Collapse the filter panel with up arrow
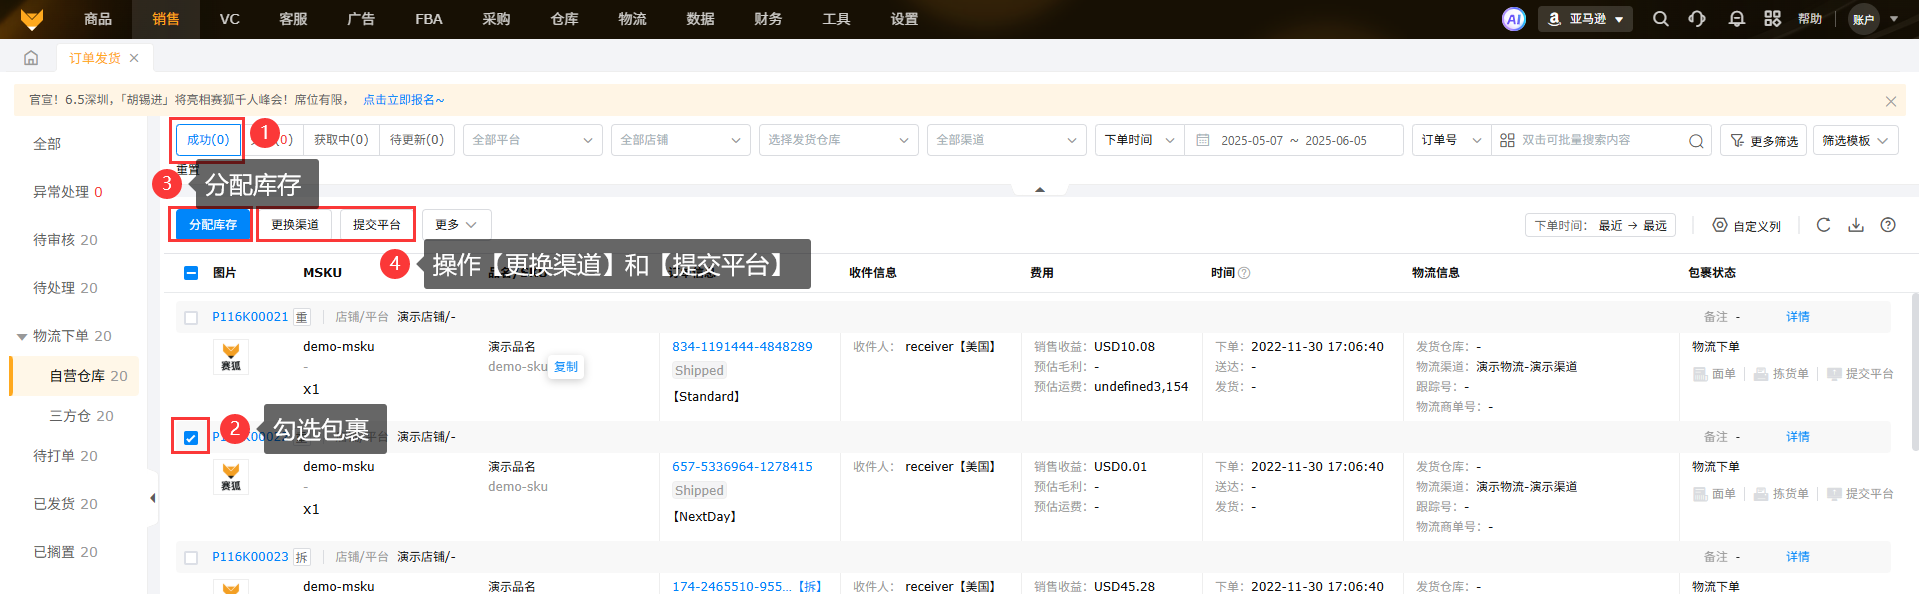The image size is (1919, 594). tap(1040, 189)
